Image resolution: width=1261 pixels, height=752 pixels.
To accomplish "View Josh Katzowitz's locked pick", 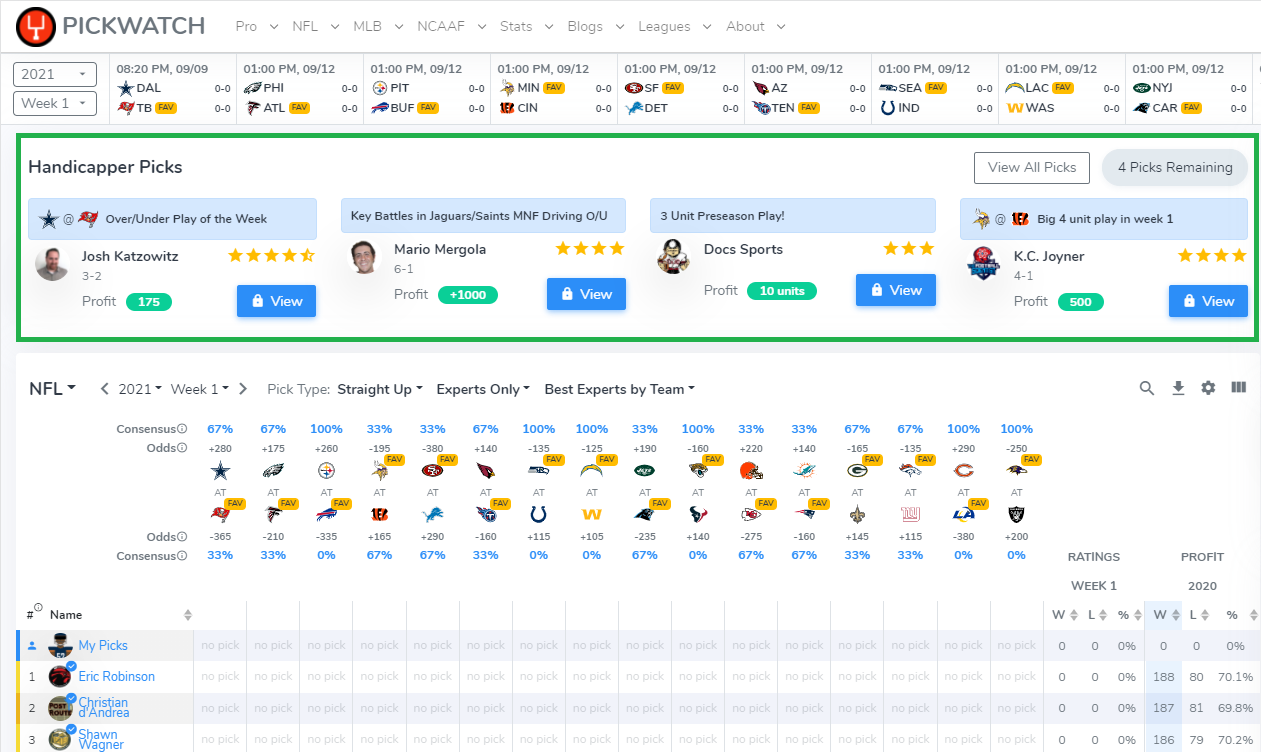I will [x=276, y=301].
